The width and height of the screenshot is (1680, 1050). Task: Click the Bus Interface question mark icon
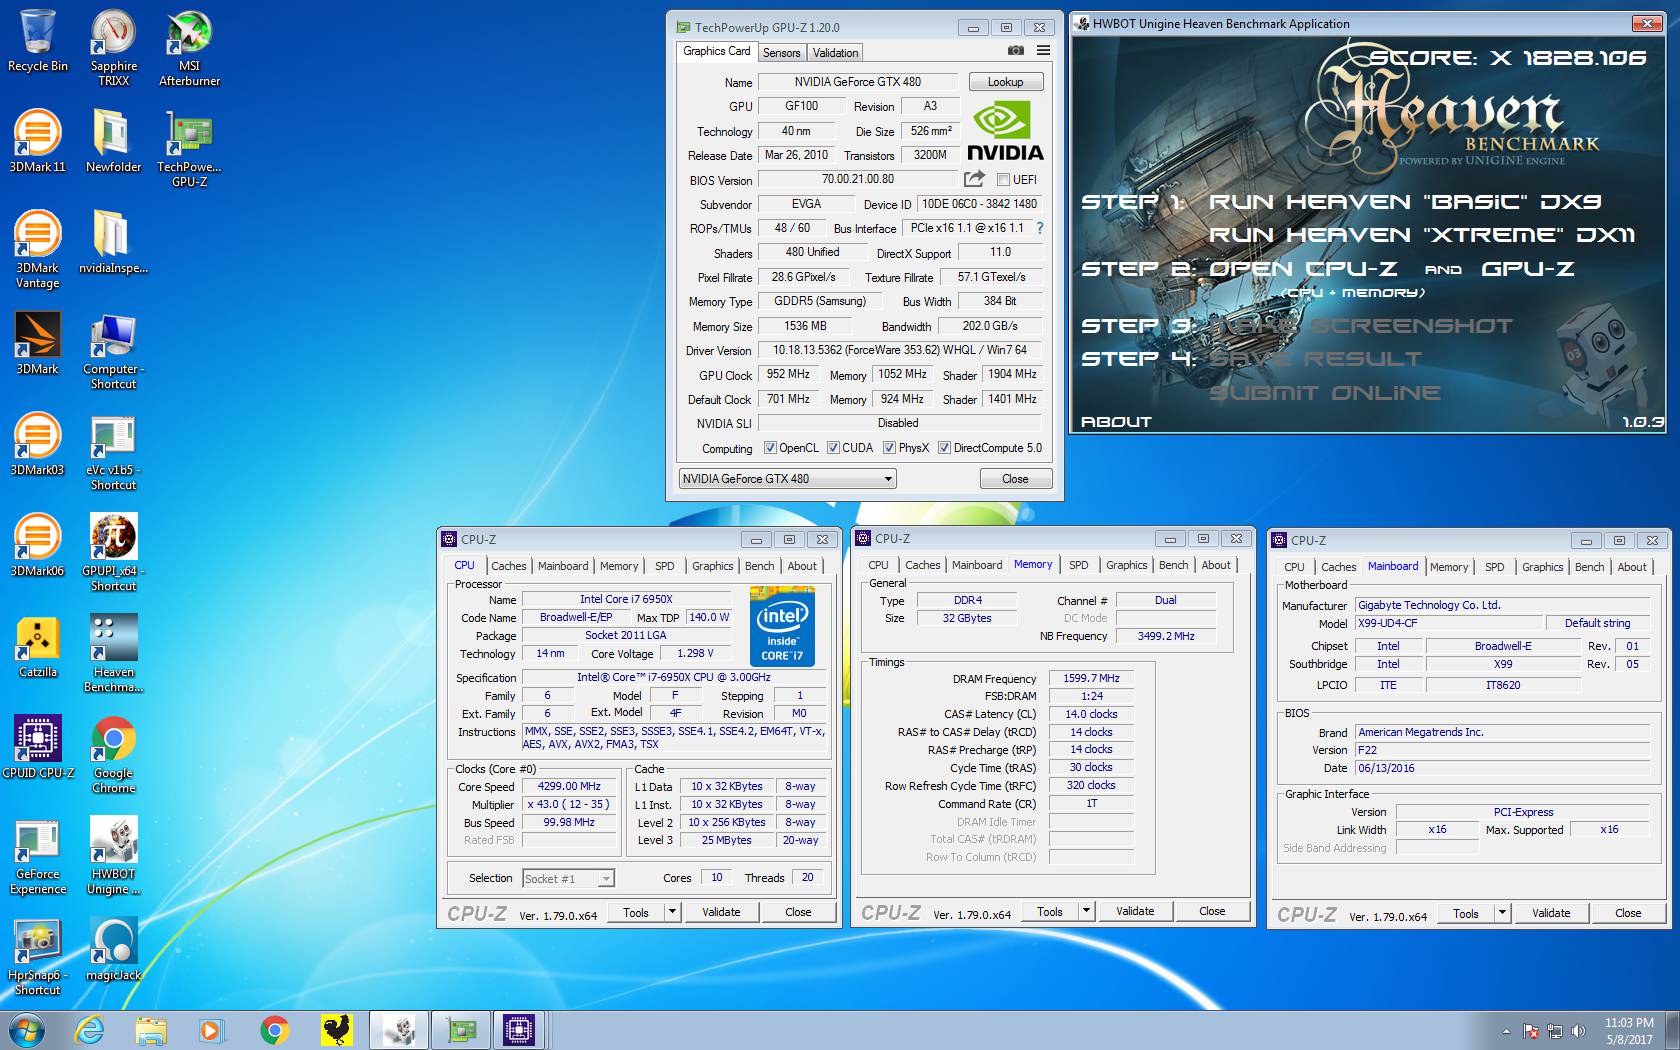pos(1040,228)
